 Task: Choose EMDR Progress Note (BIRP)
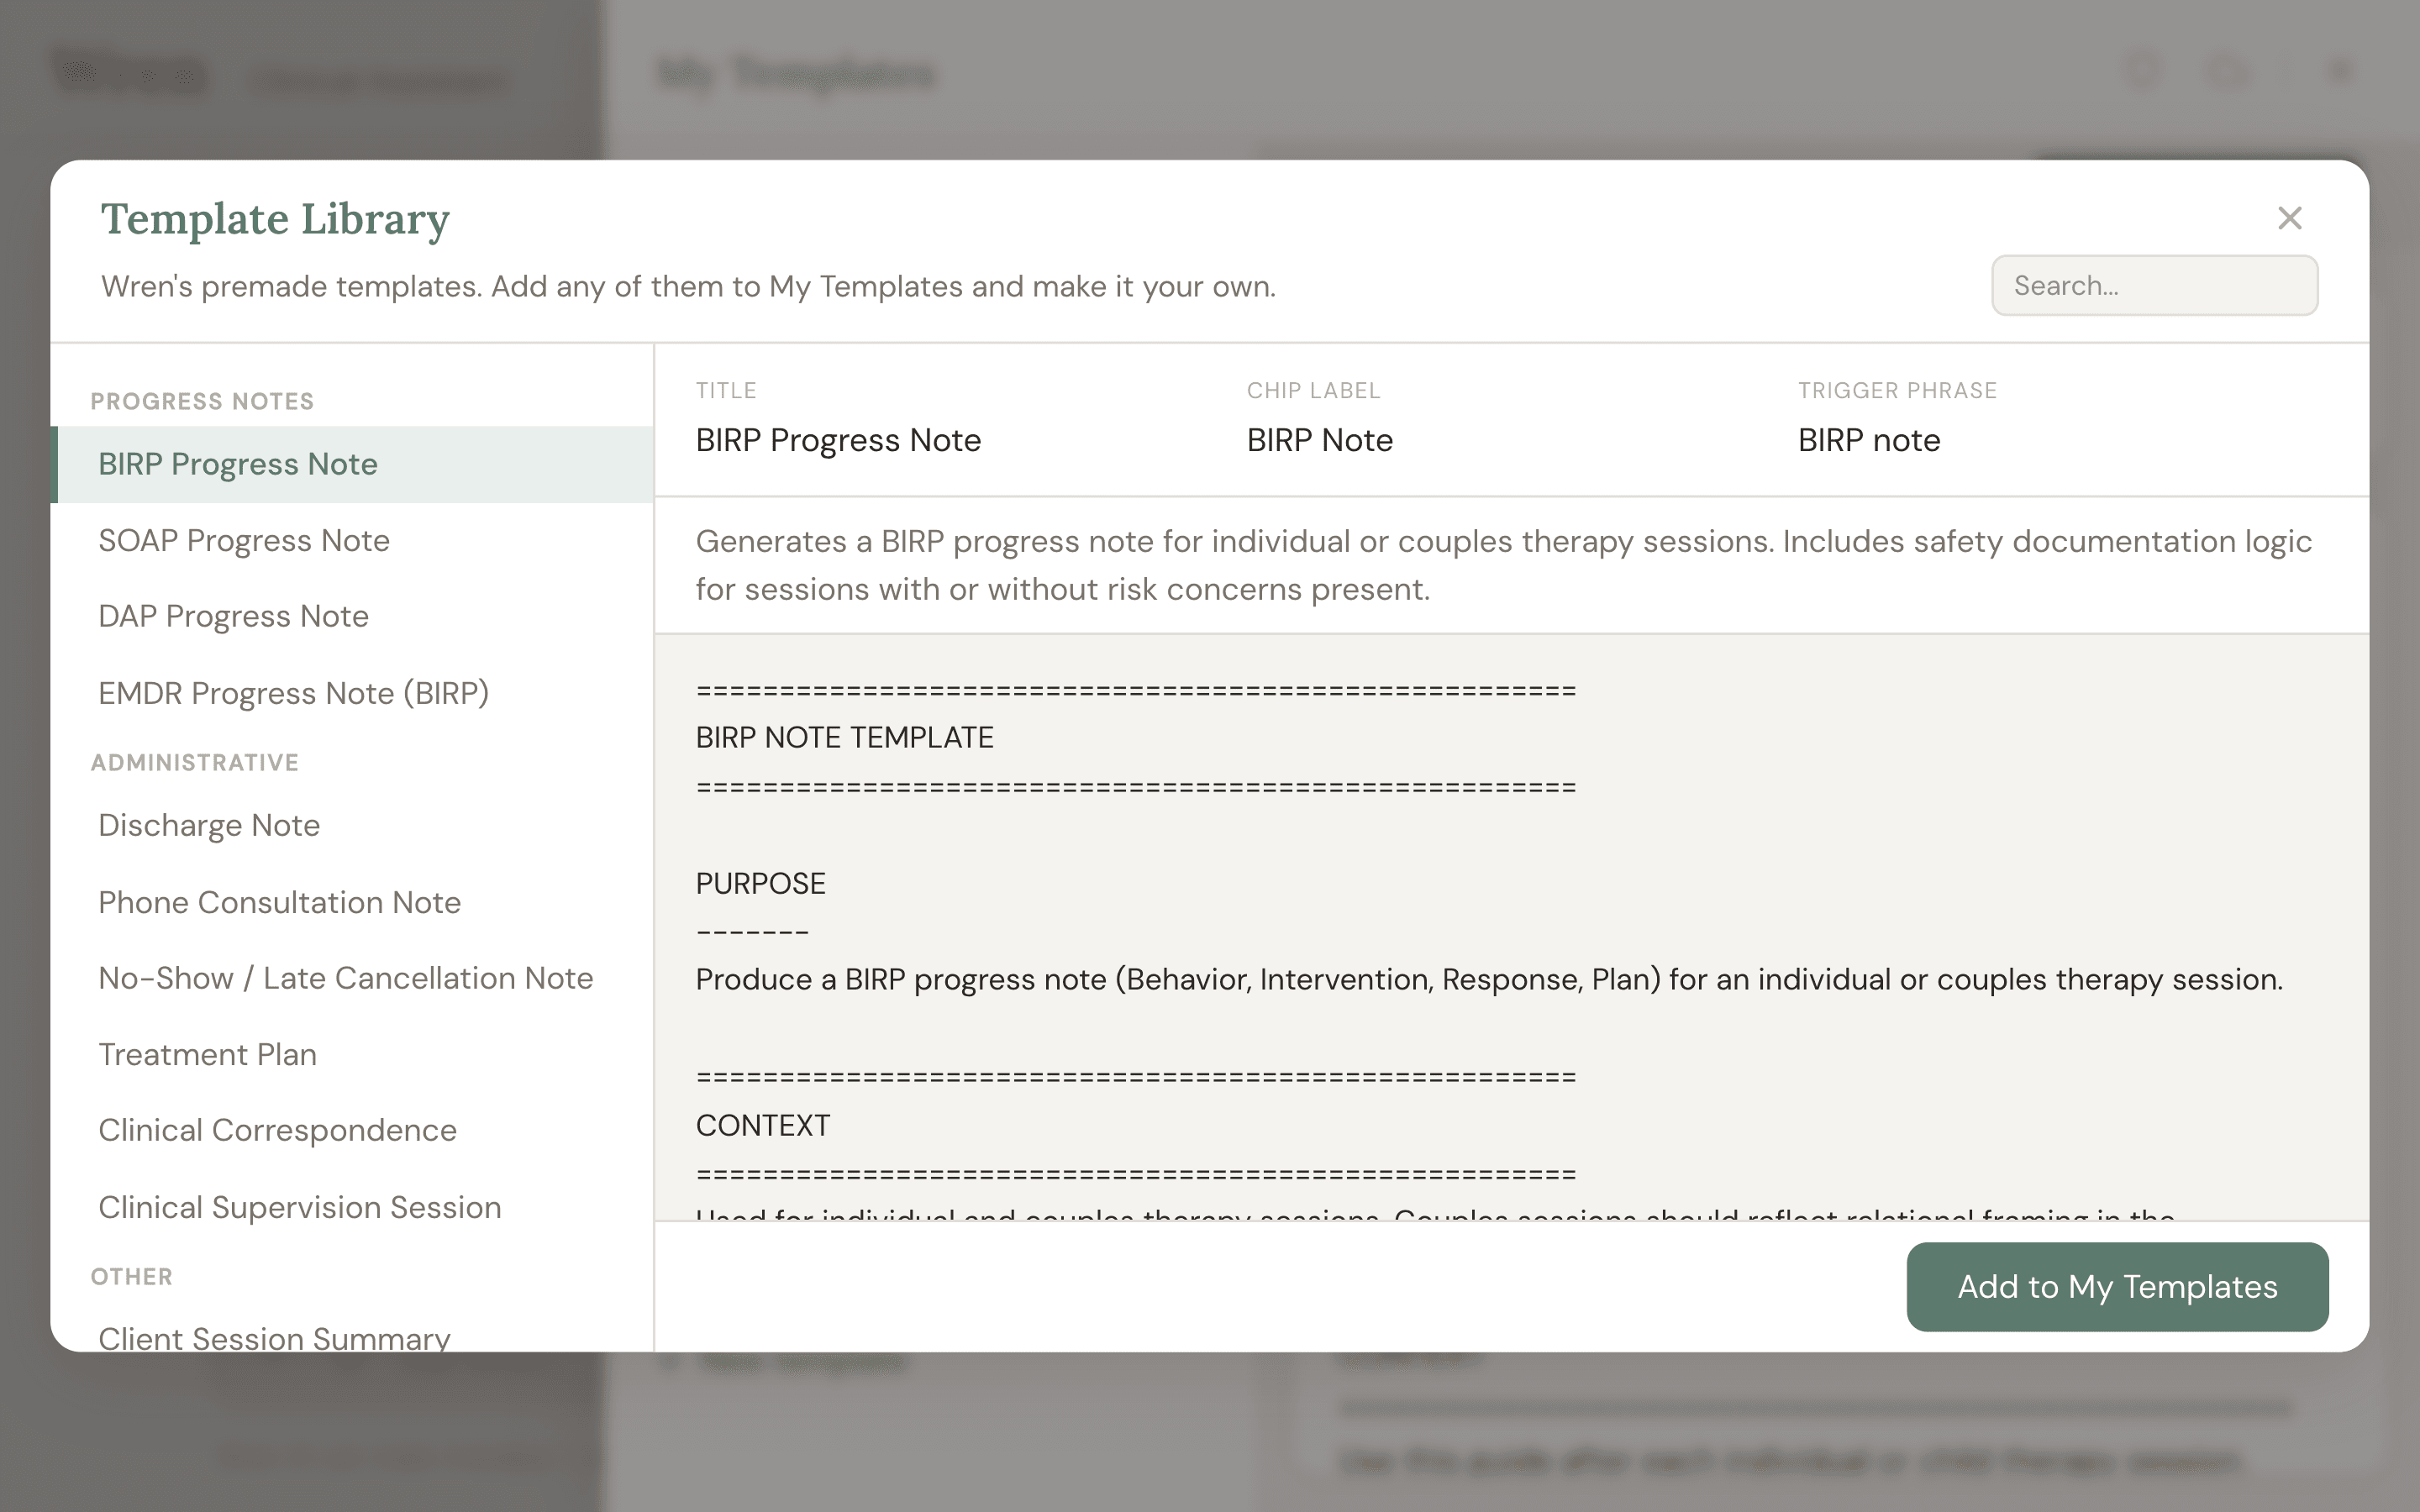tap(352, 693)
